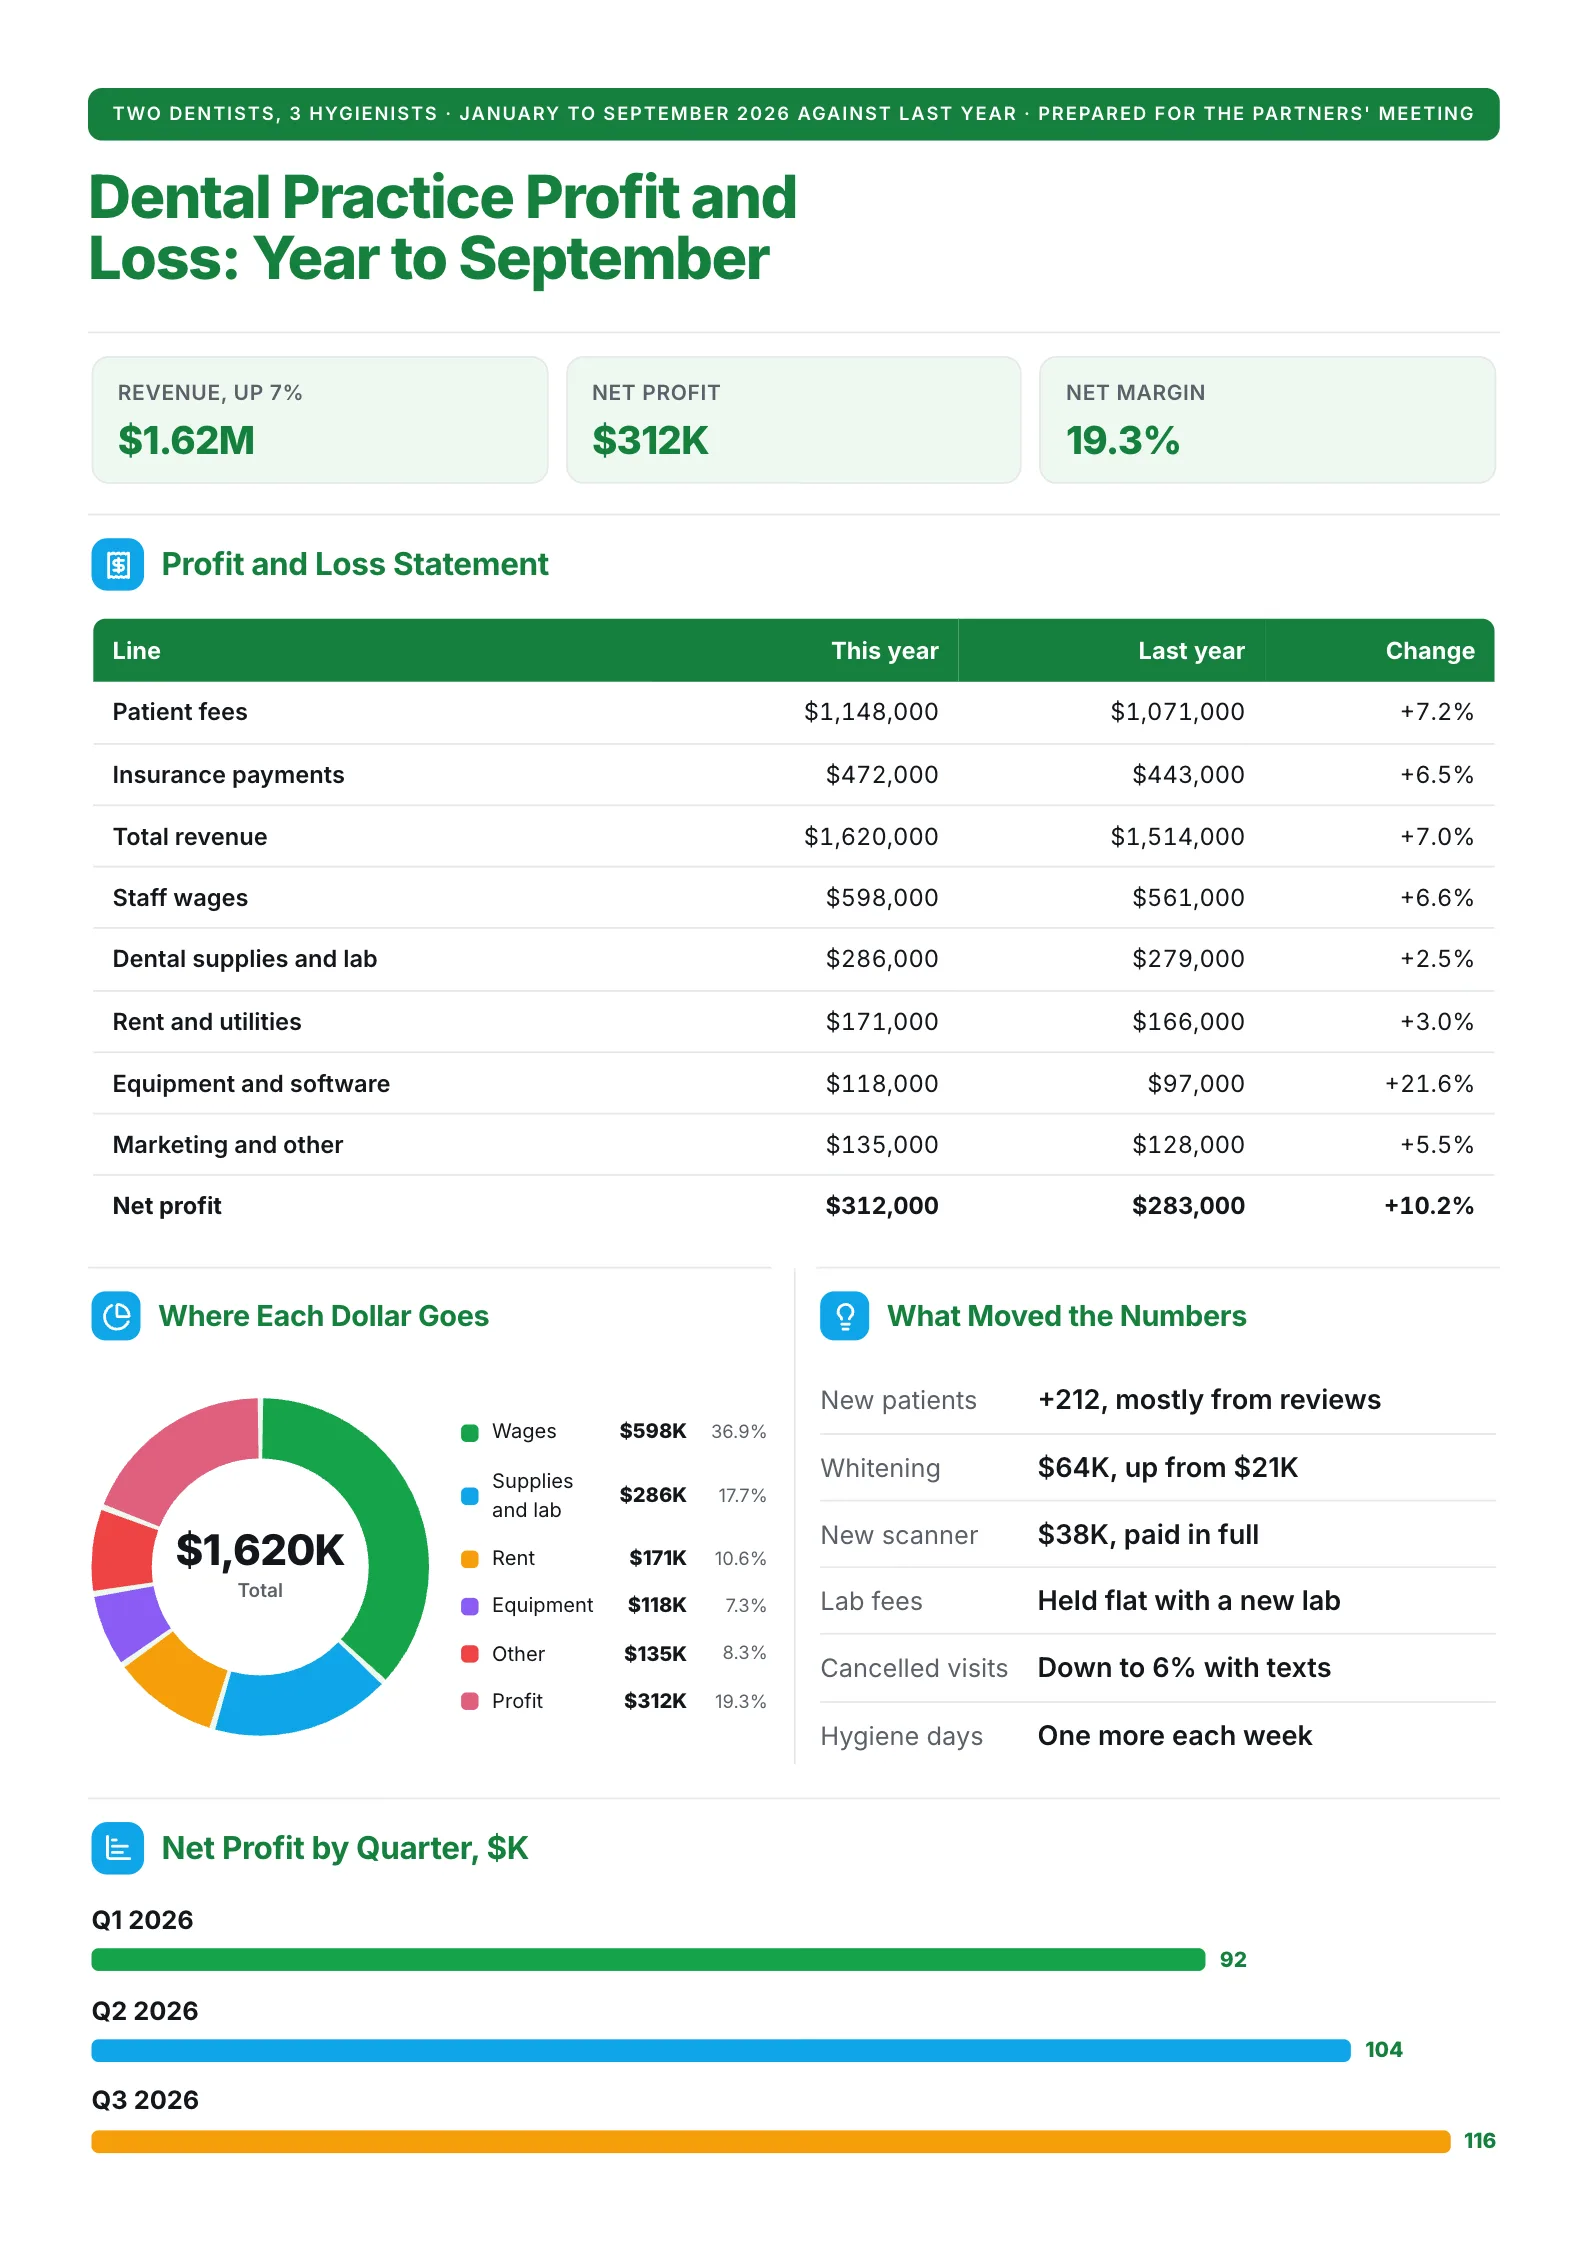
Task: Click the "$1,620K" total in the donut center
Action: click(x=260, y=1550)
